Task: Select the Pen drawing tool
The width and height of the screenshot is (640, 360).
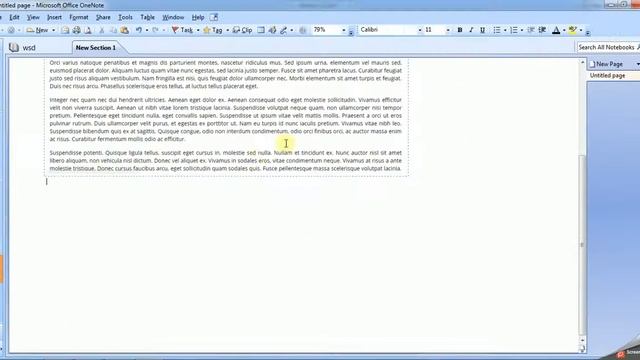Action: (x=283, y=30)
